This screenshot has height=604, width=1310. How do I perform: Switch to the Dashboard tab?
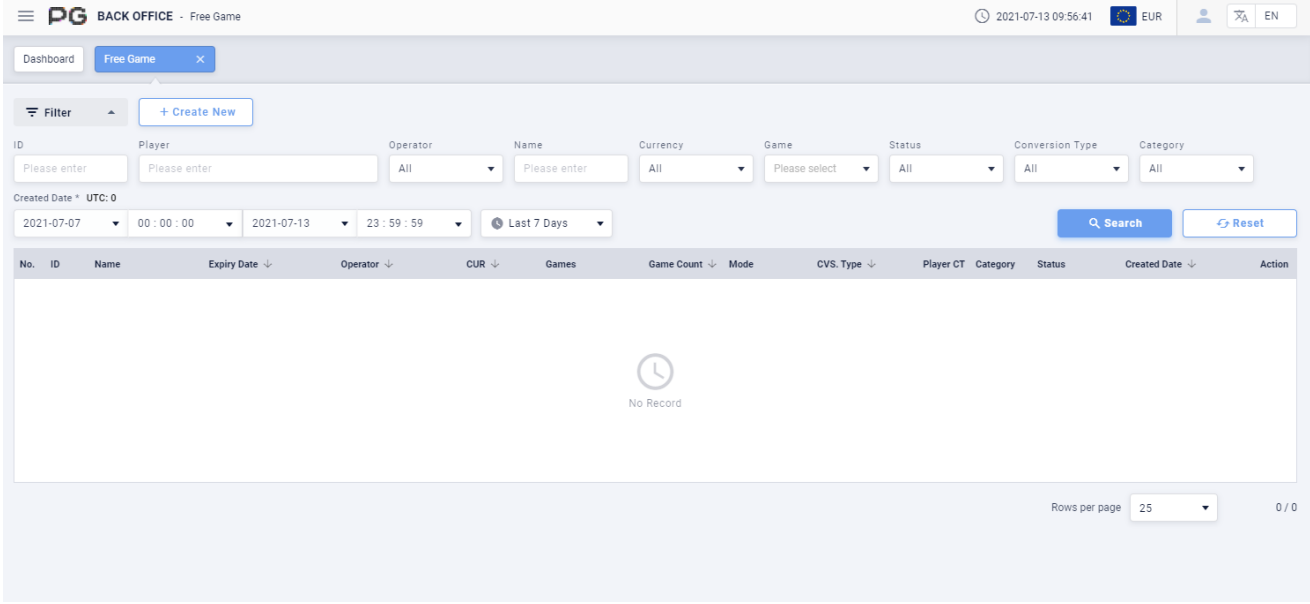tap(49, 60)
